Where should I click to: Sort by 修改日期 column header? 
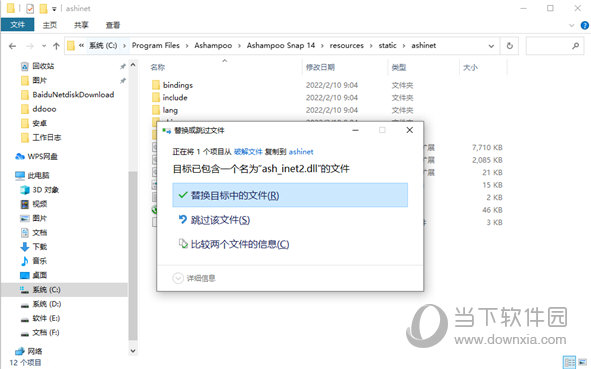click(x=320, y=67)
